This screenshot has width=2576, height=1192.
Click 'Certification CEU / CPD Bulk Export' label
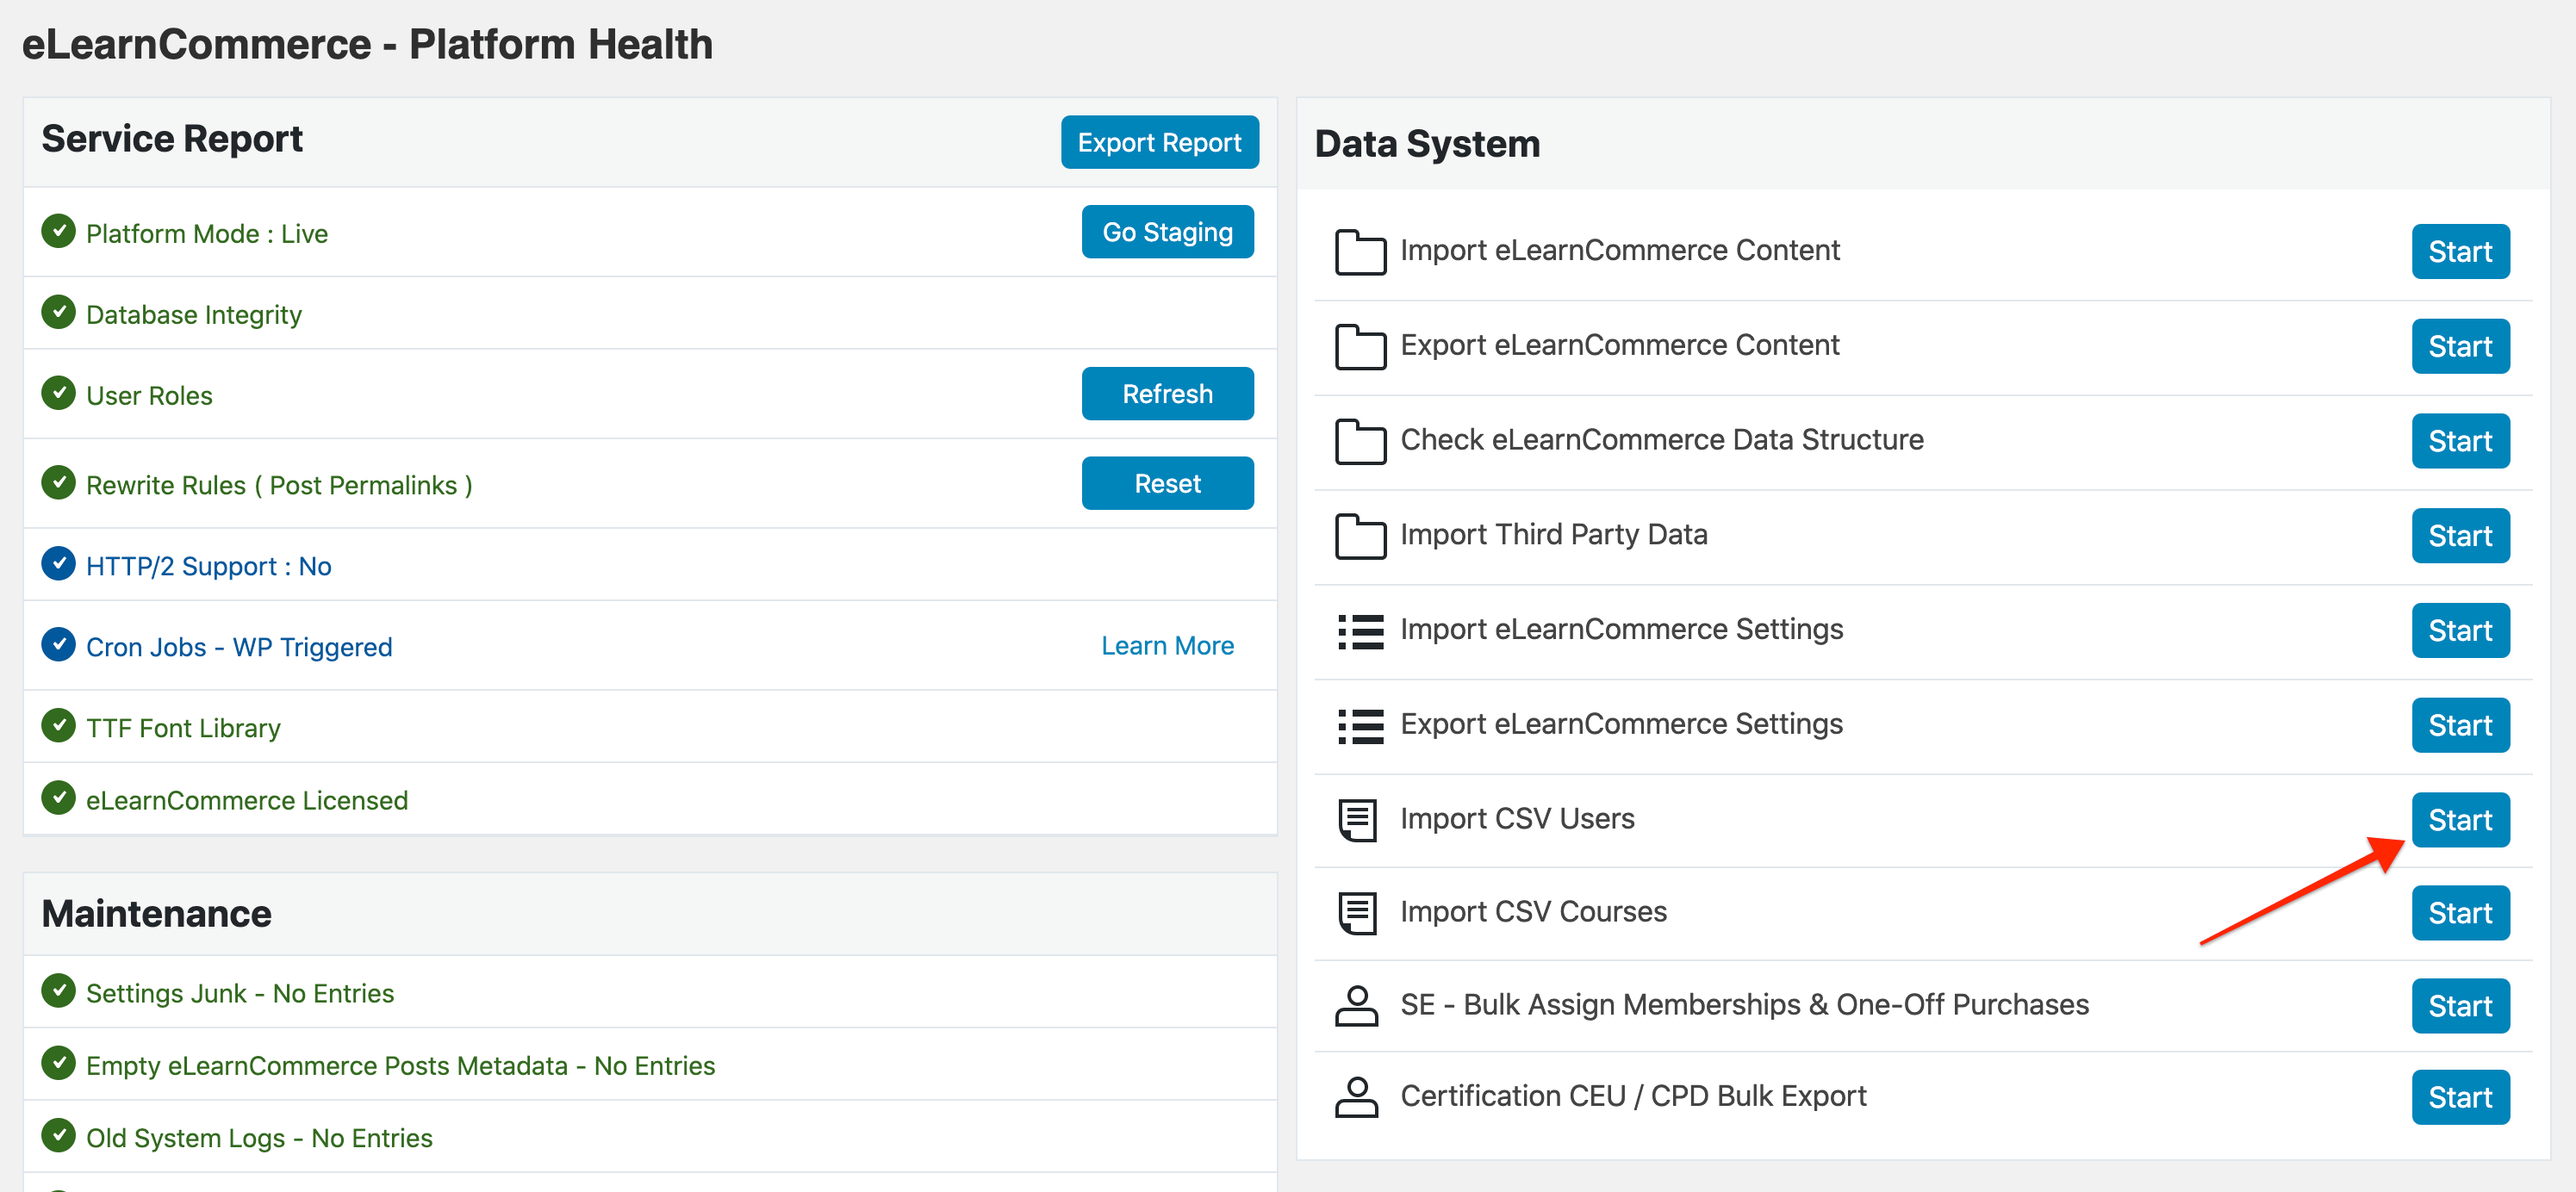[x=1633, y=1097]
